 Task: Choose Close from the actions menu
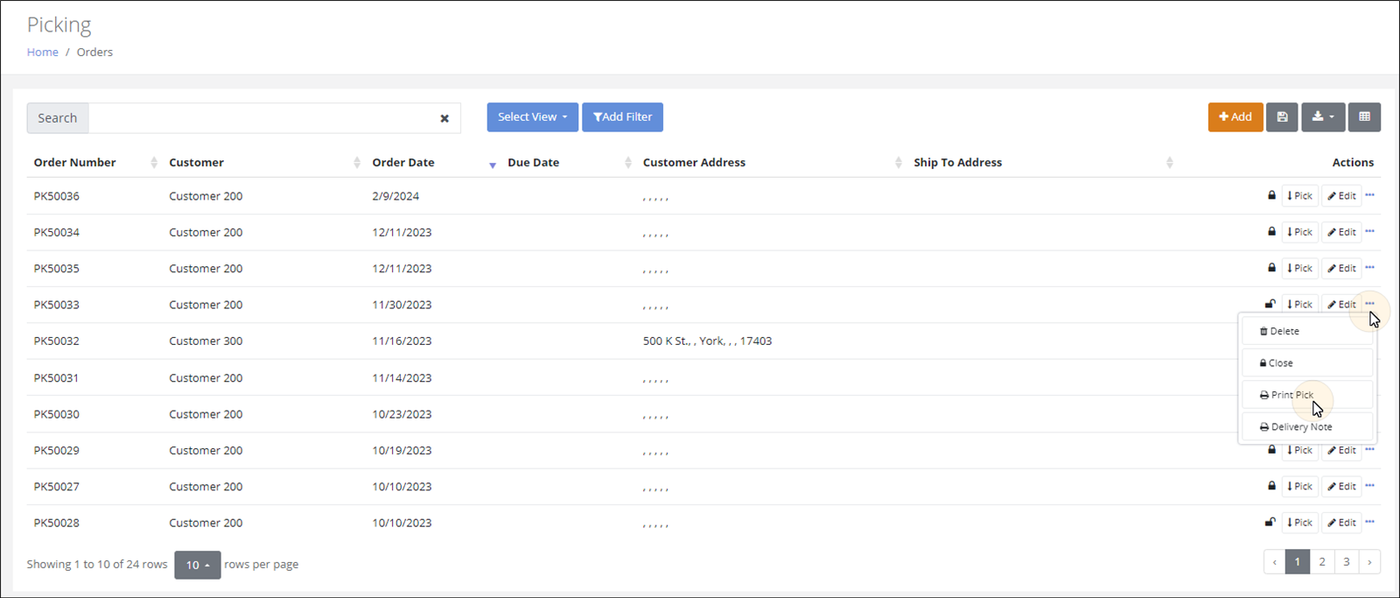[1307, 363]
